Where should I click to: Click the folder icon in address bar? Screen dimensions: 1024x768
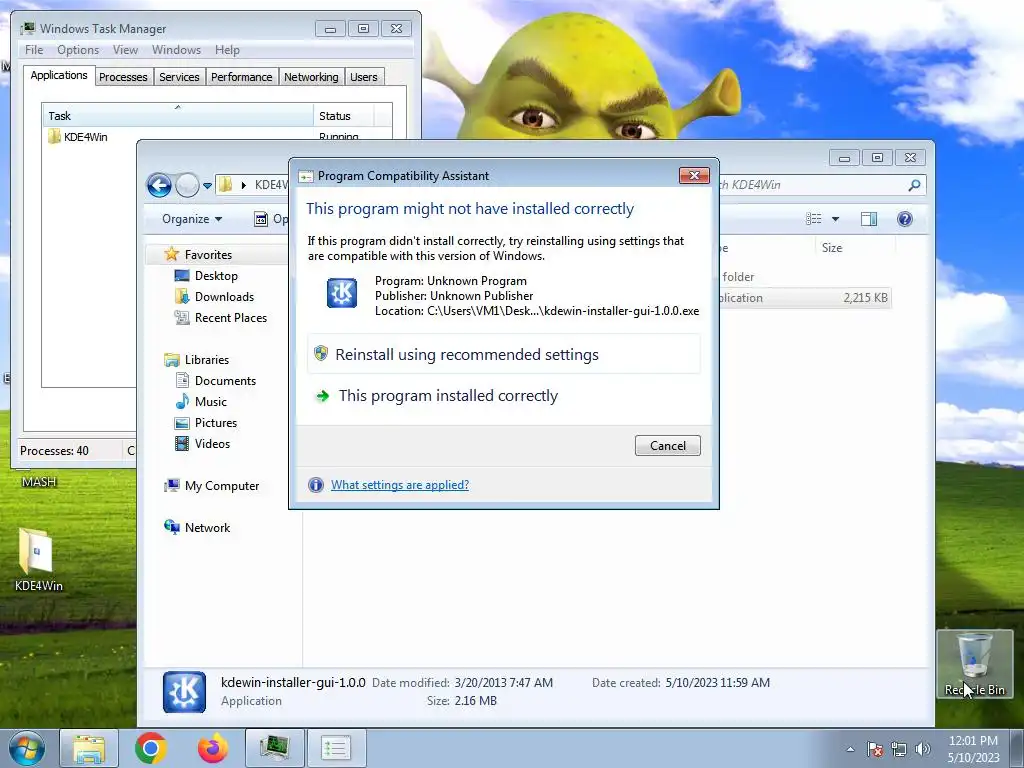(x=225, y=185)
